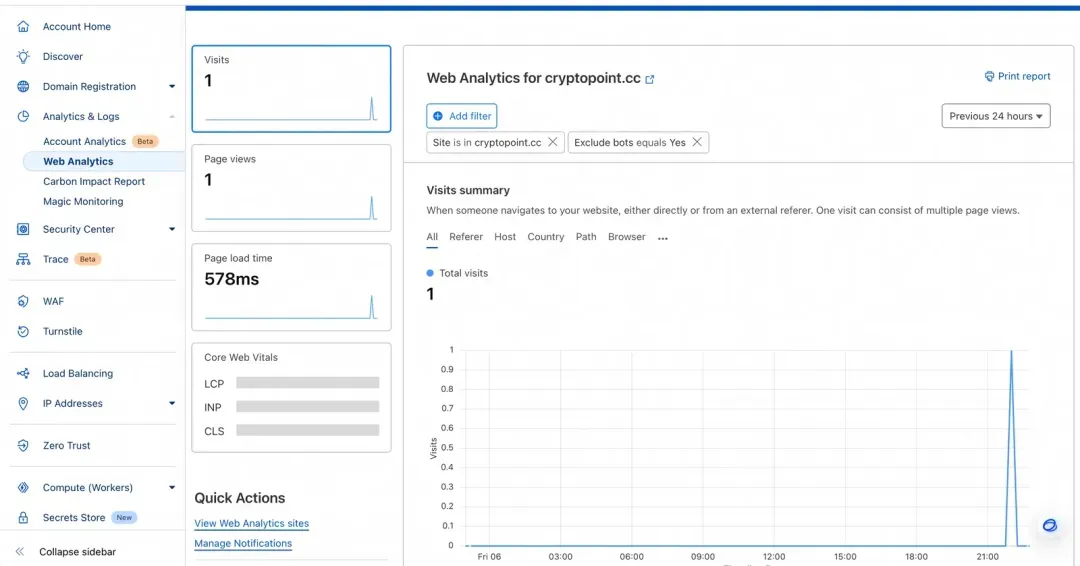
Task: Click the Load Balancing icon
Action: (23, 373)
